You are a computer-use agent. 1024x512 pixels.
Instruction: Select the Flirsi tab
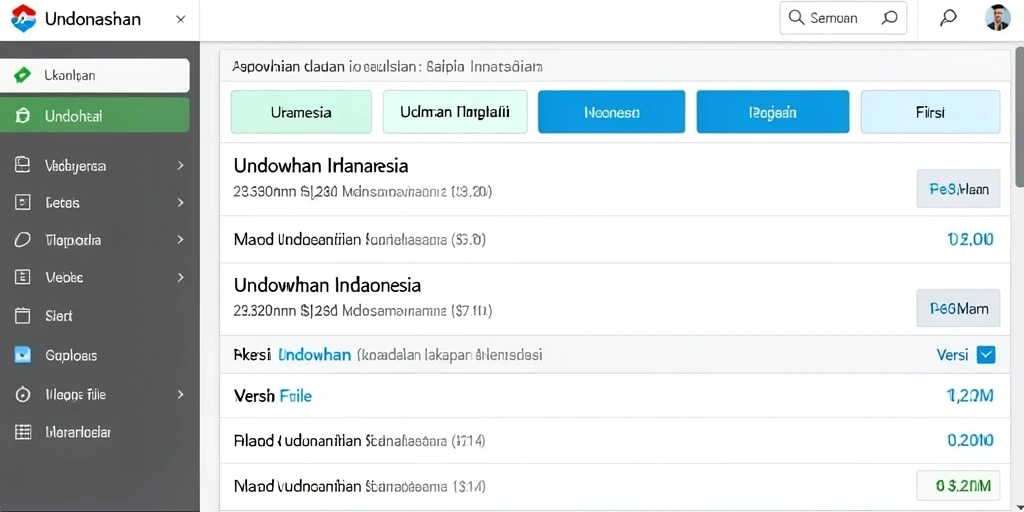[x=931, y=112]
